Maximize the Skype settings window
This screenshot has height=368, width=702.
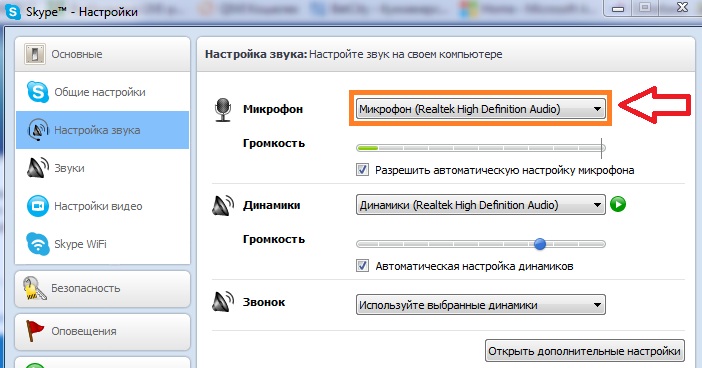coord(645,8)
